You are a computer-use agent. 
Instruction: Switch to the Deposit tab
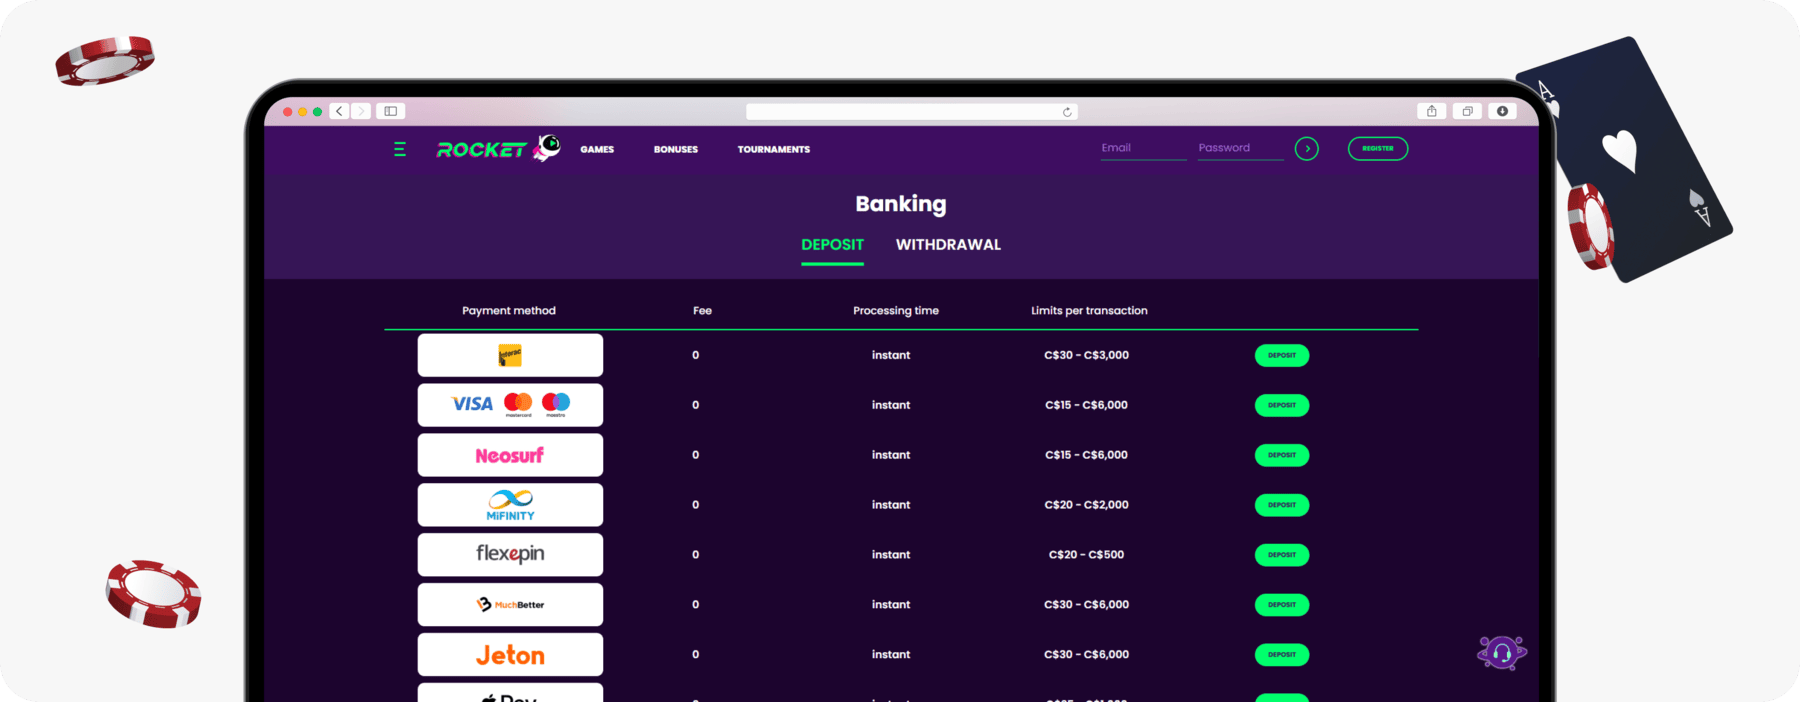[832, 245]
